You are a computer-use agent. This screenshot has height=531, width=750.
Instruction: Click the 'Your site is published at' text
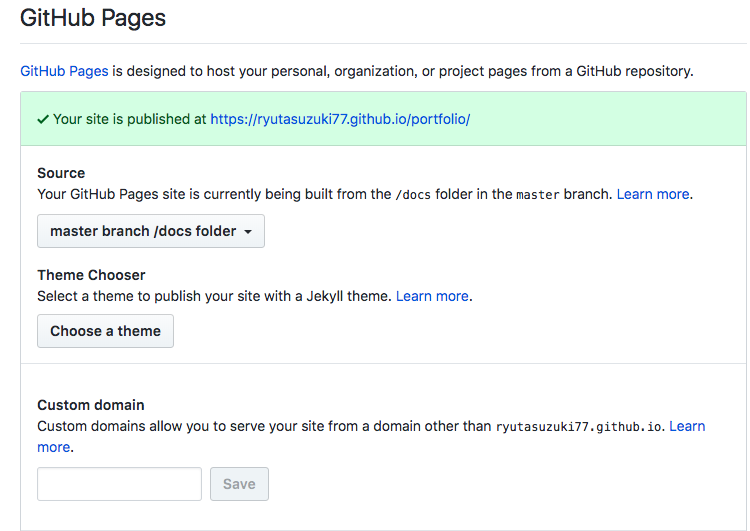point(130,119)
